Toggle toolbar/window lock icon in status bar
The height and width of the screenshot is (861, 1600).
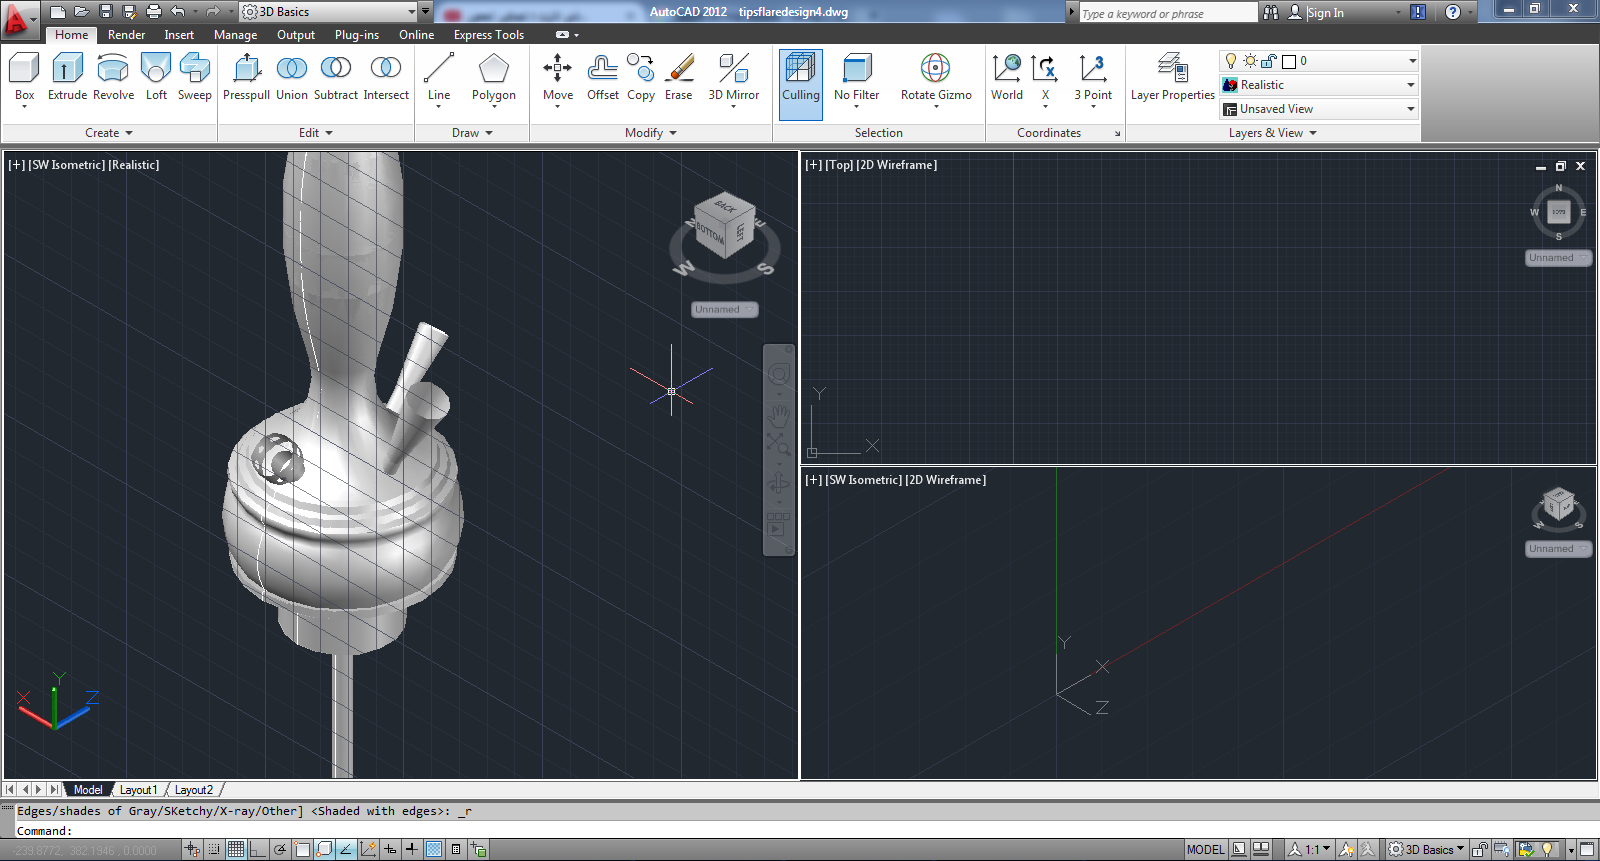pos(1480,849)
